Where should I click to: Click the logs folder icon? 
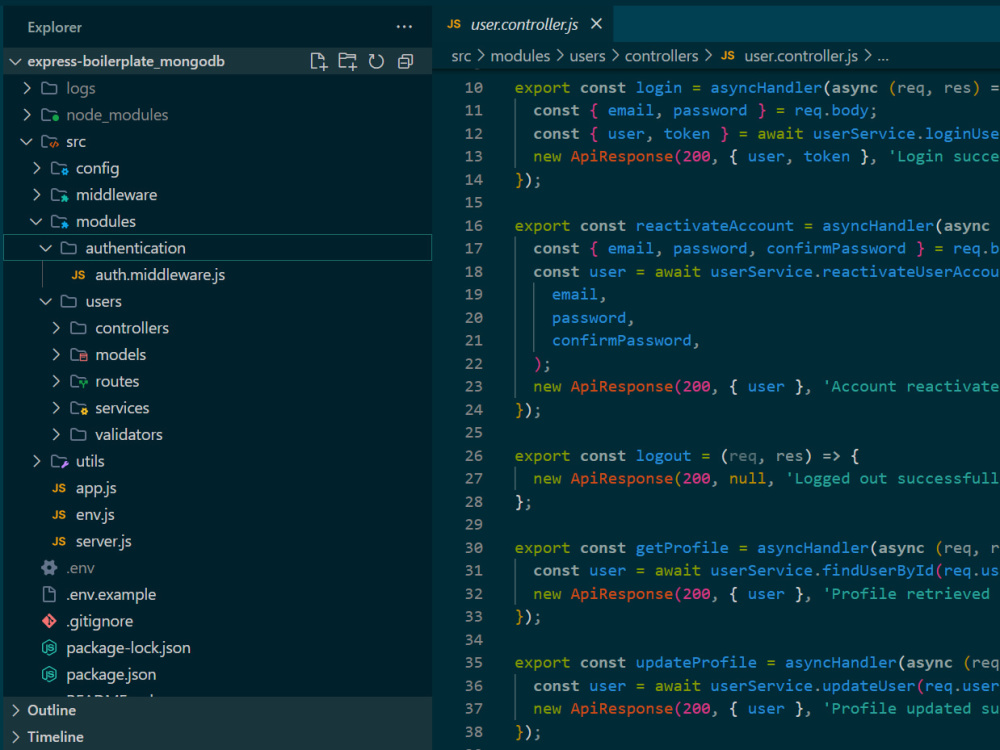(x=49, y=88)
